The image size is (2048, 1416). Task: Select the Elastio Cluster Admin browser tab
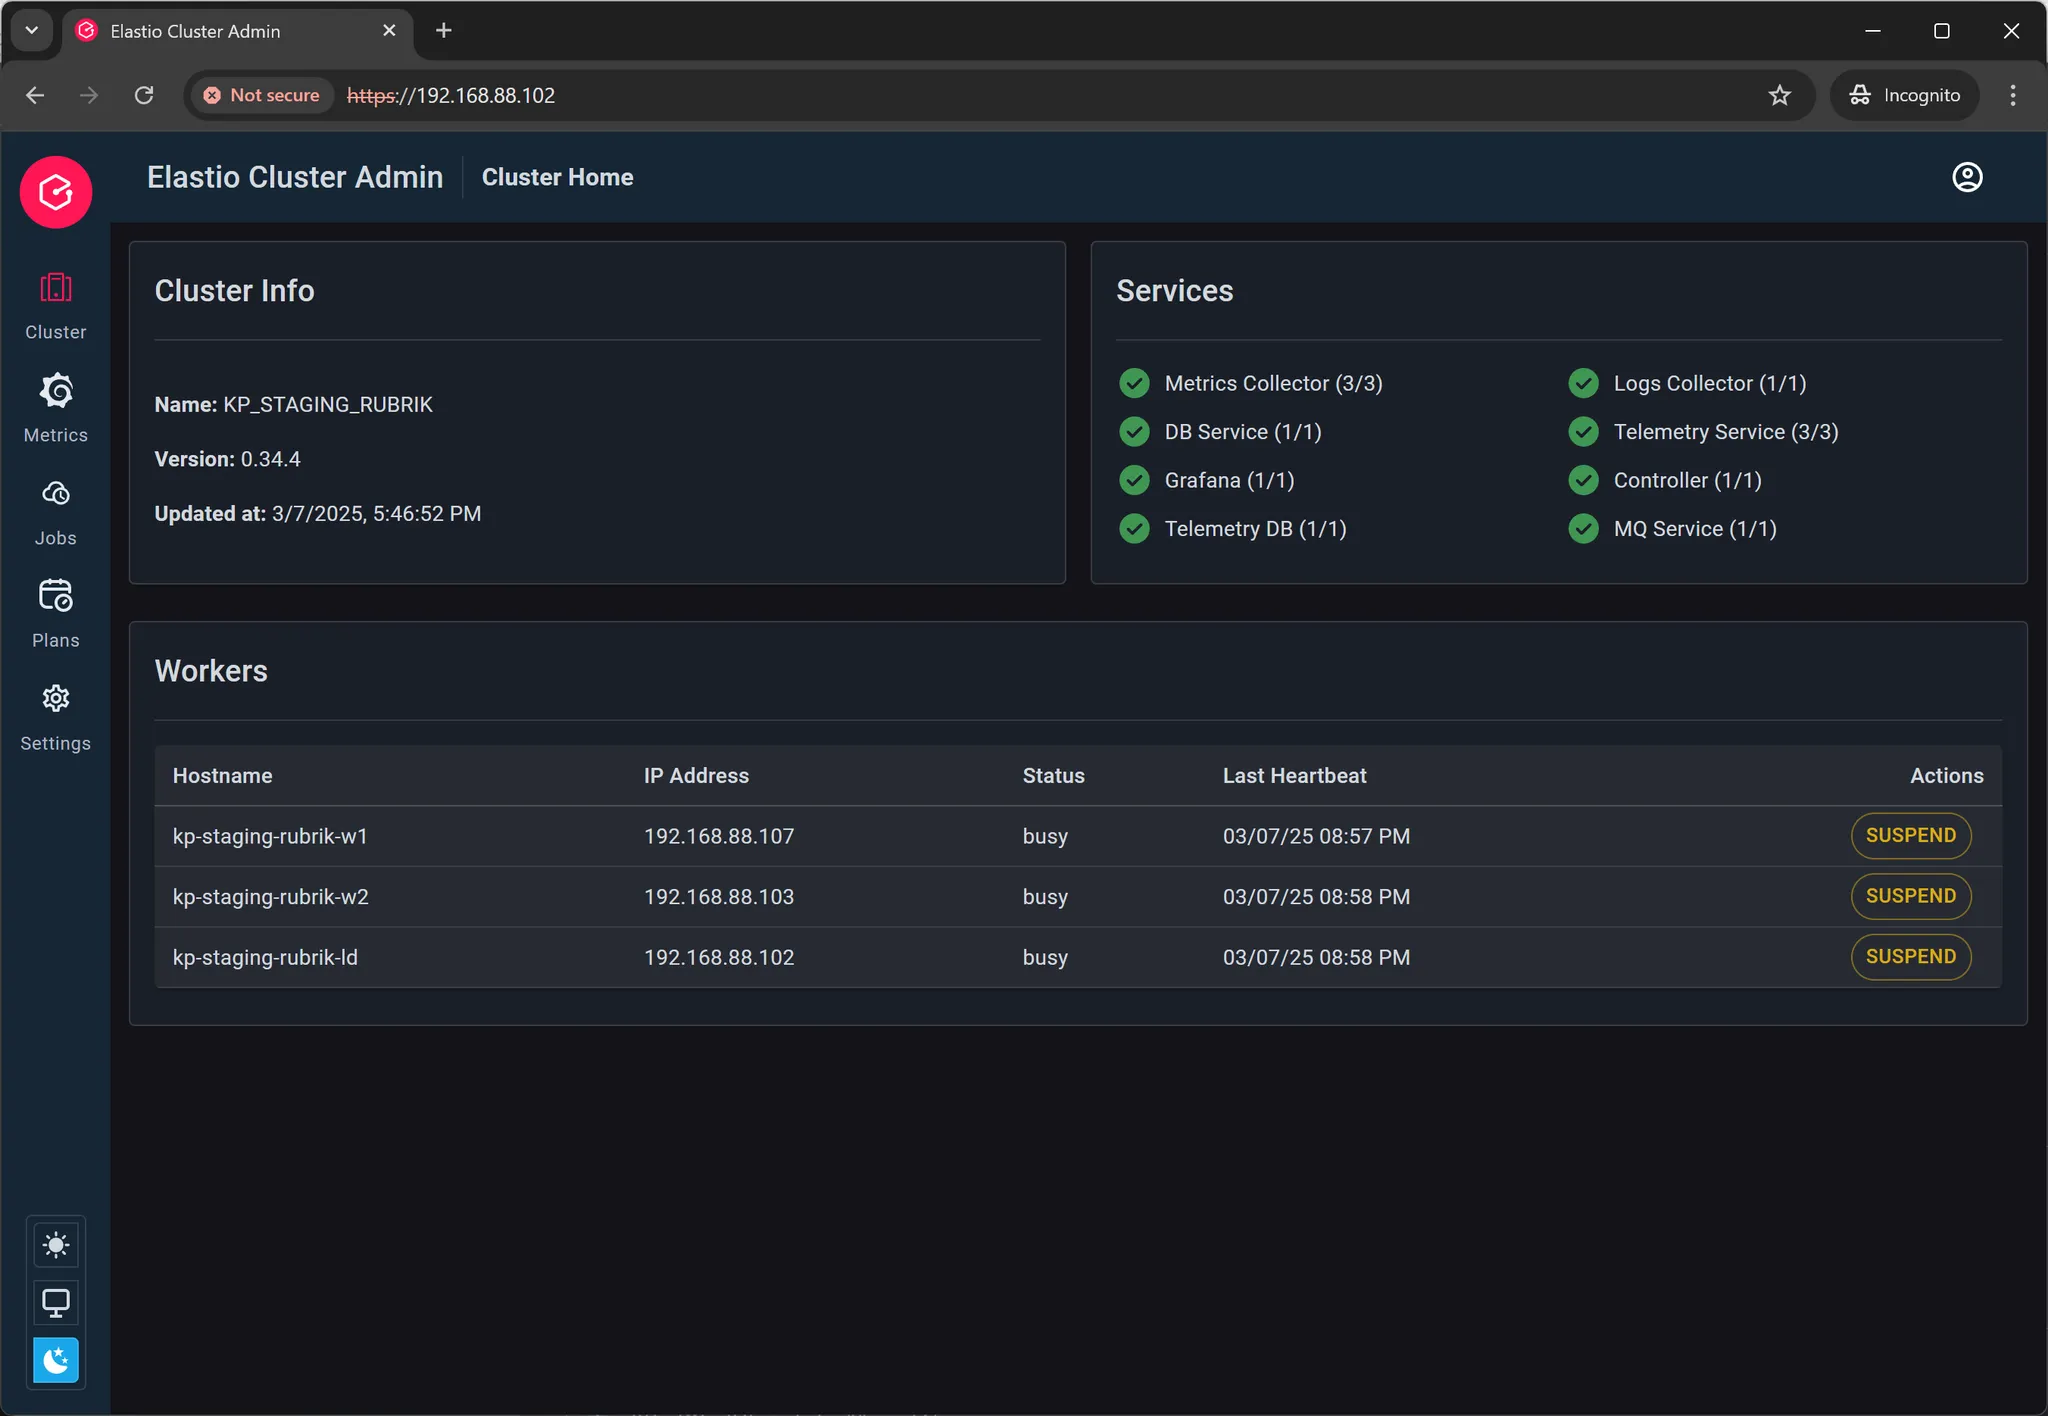pos(238,31)
